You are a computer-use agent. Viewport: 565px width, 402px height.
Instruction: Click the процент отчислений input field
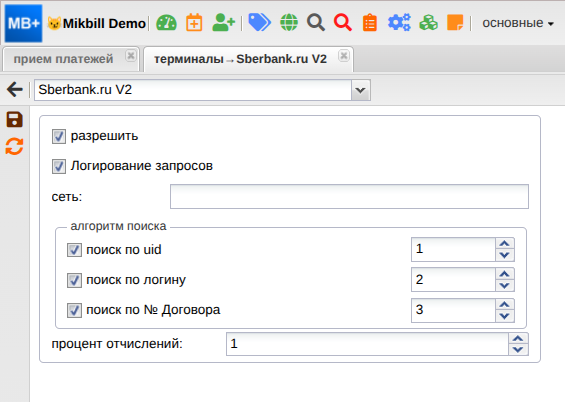pos(368,344)
